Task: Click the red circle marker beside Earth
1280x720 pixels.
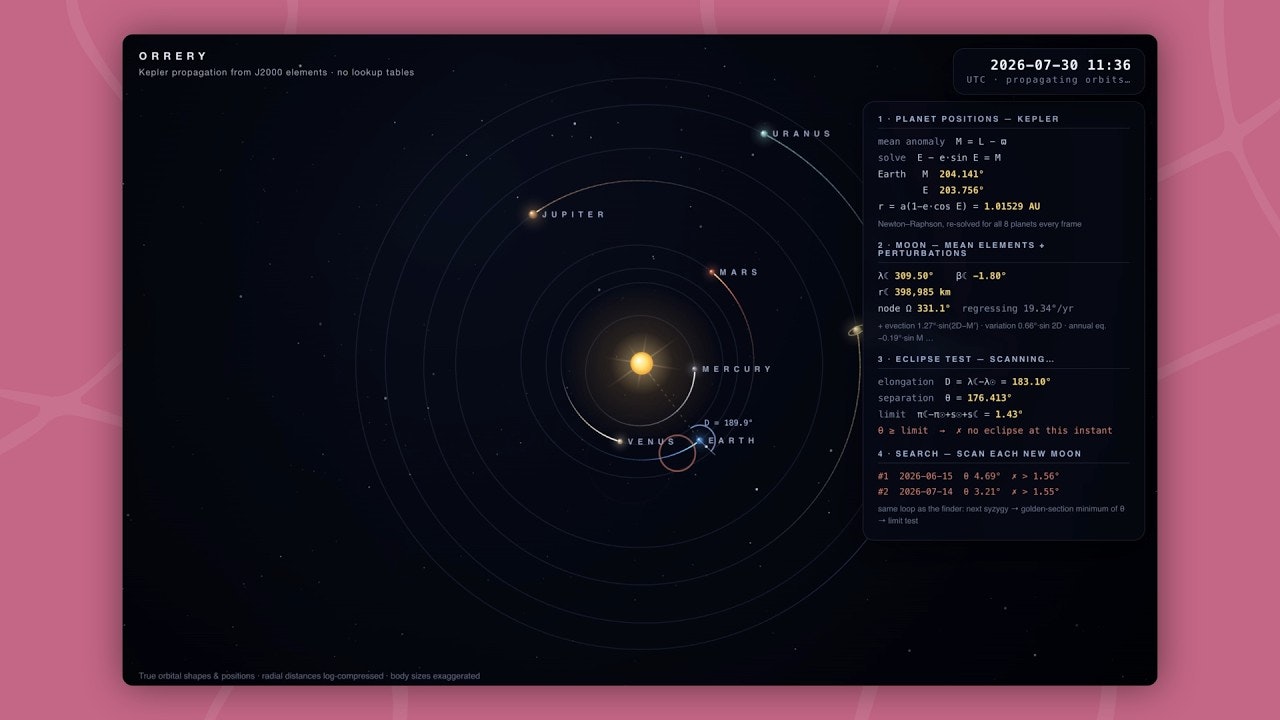Action: click(x=677, y=453)
